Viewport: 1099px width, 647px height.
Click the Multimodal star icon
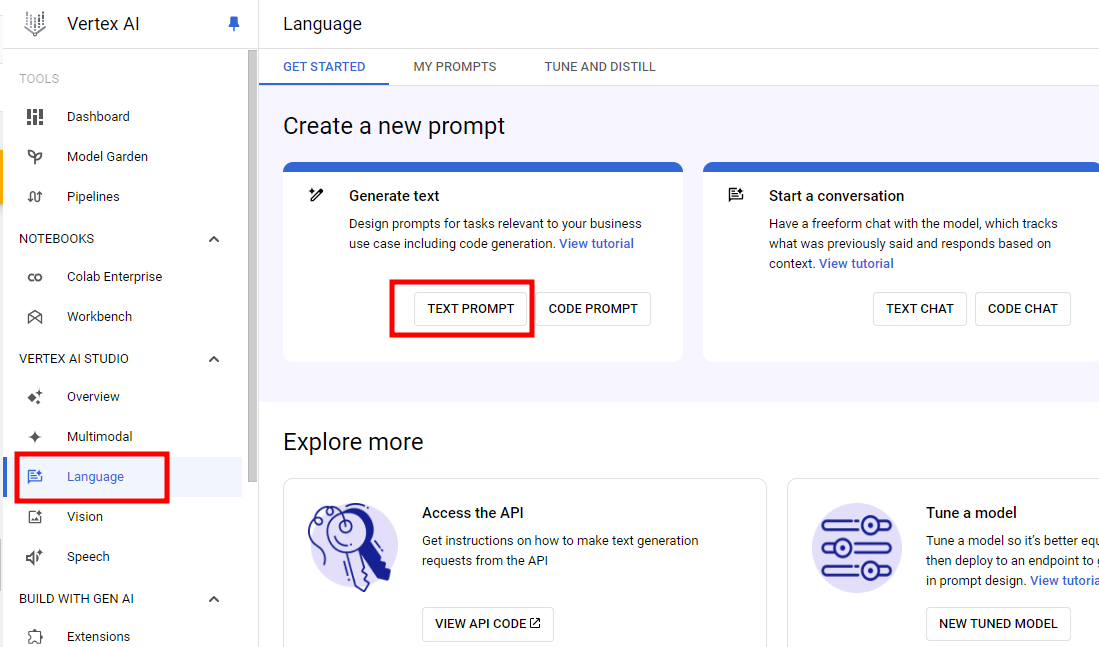[x=35, y=437]
